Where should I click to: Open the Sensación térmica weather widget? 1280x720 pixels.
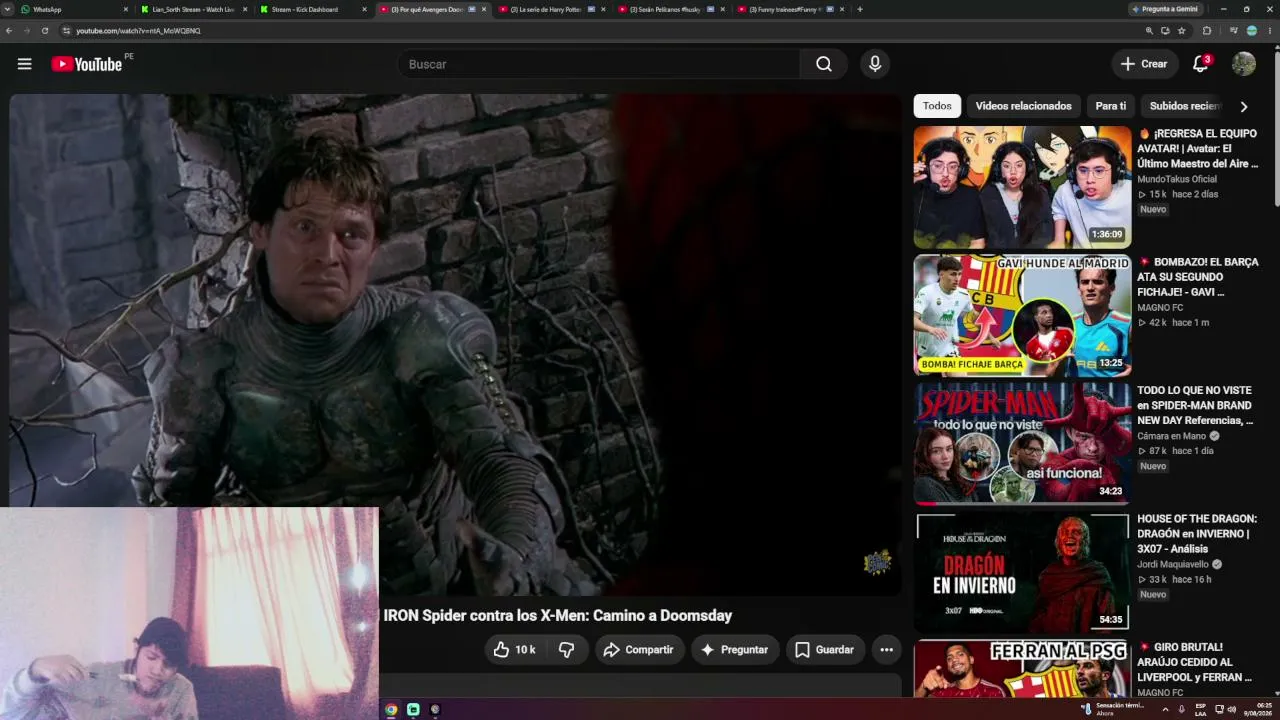1112,709
